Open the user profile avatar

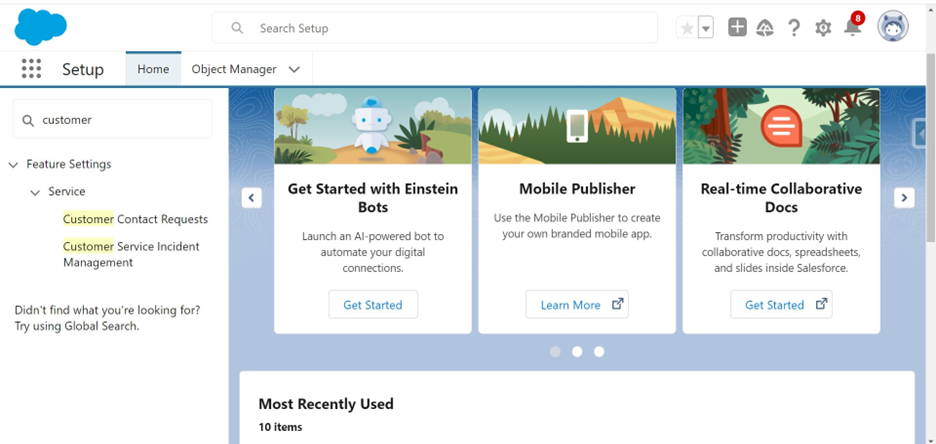(x=892, y=27)
